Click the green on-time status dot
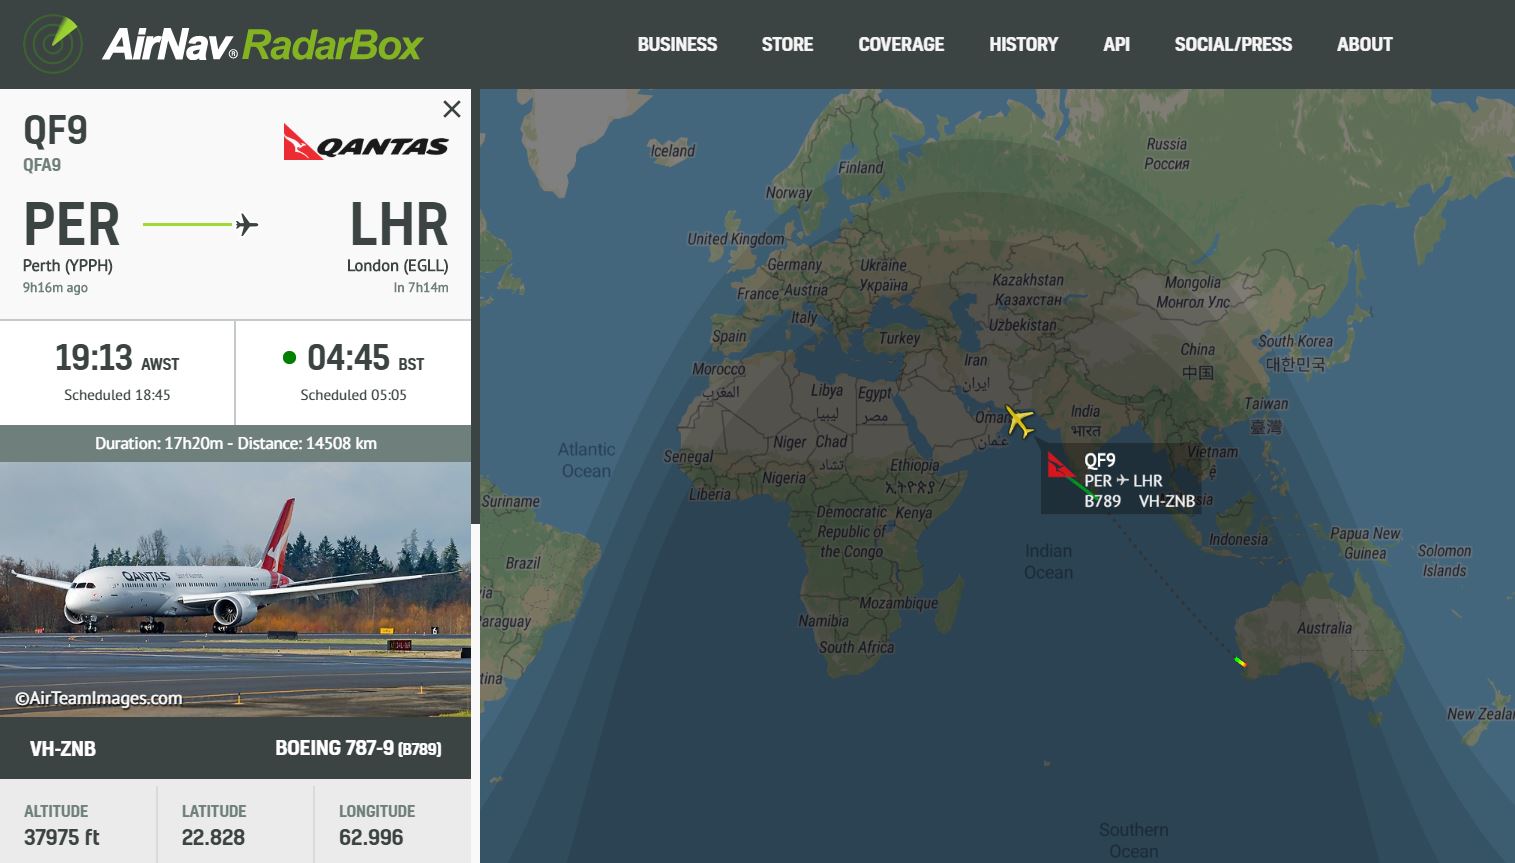This screenshot has width=1515, height=863. click(x=290, y=358)
